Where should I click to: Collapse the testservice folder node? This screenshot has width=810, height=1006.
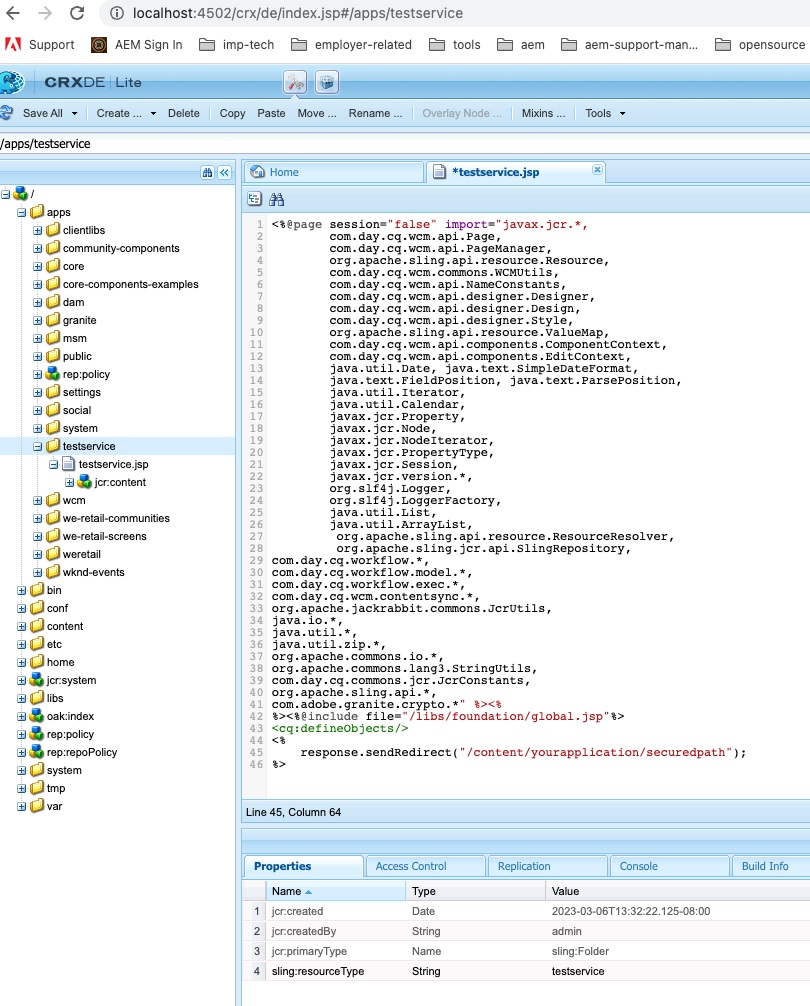tap(38, 446)
